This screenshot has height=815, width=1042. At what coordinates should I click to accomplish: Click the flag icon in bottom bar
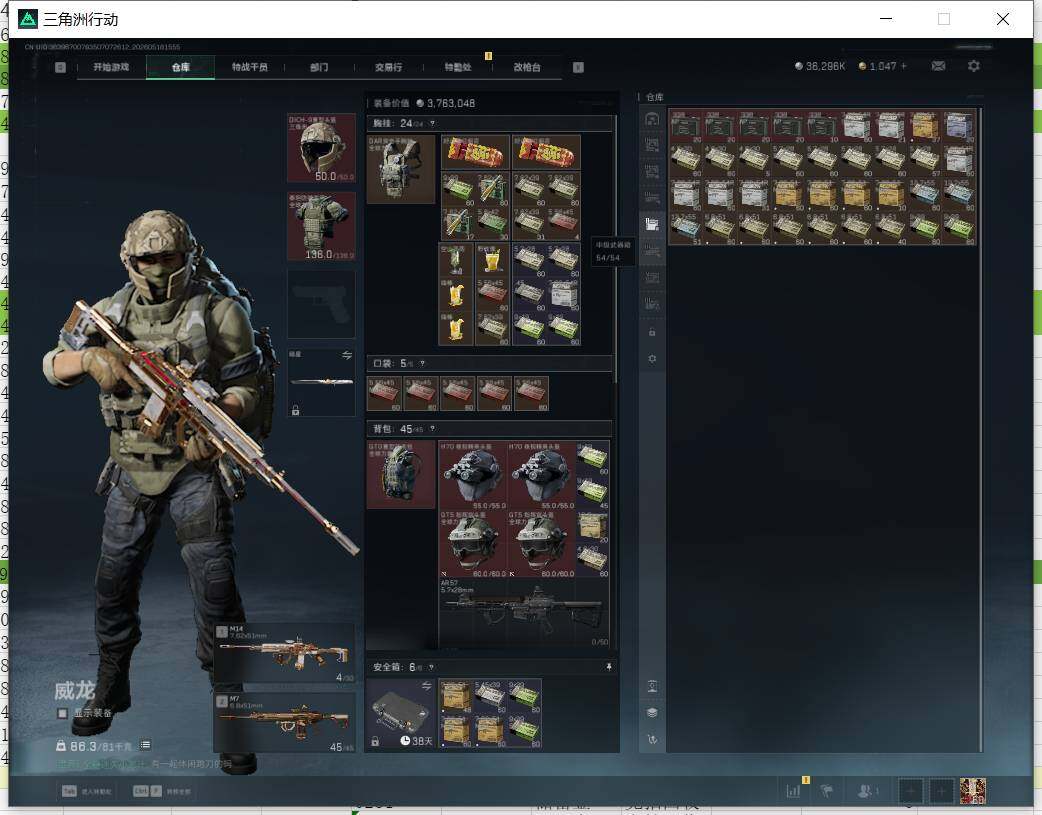pyautogui.click(x=827, y=791)
